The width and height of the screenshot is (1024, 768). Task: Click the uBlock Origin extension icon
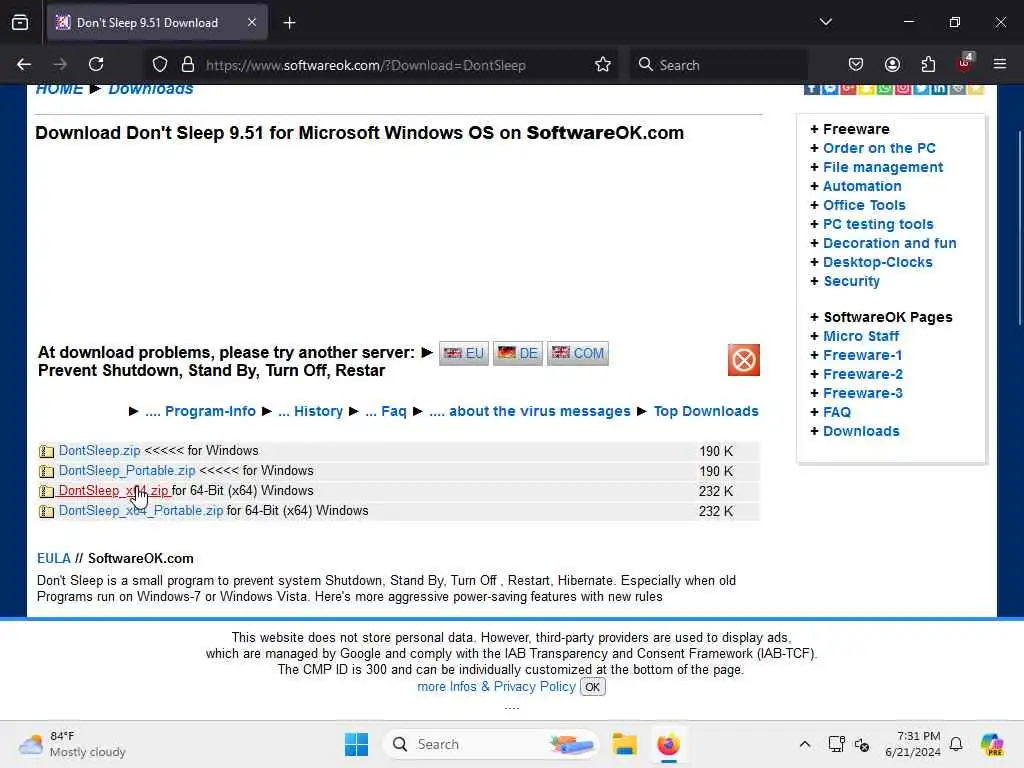(x=965, y=63)
